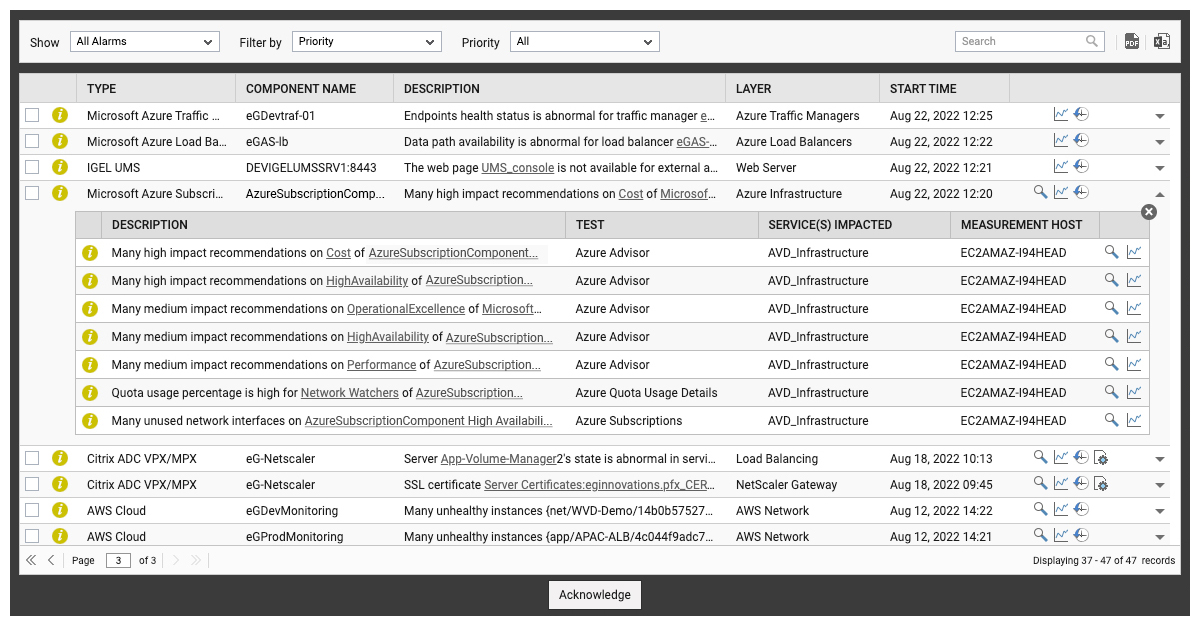
Task: Tick the checkbox for the eGAS-lb alarm
Action: tap(32, 141)
